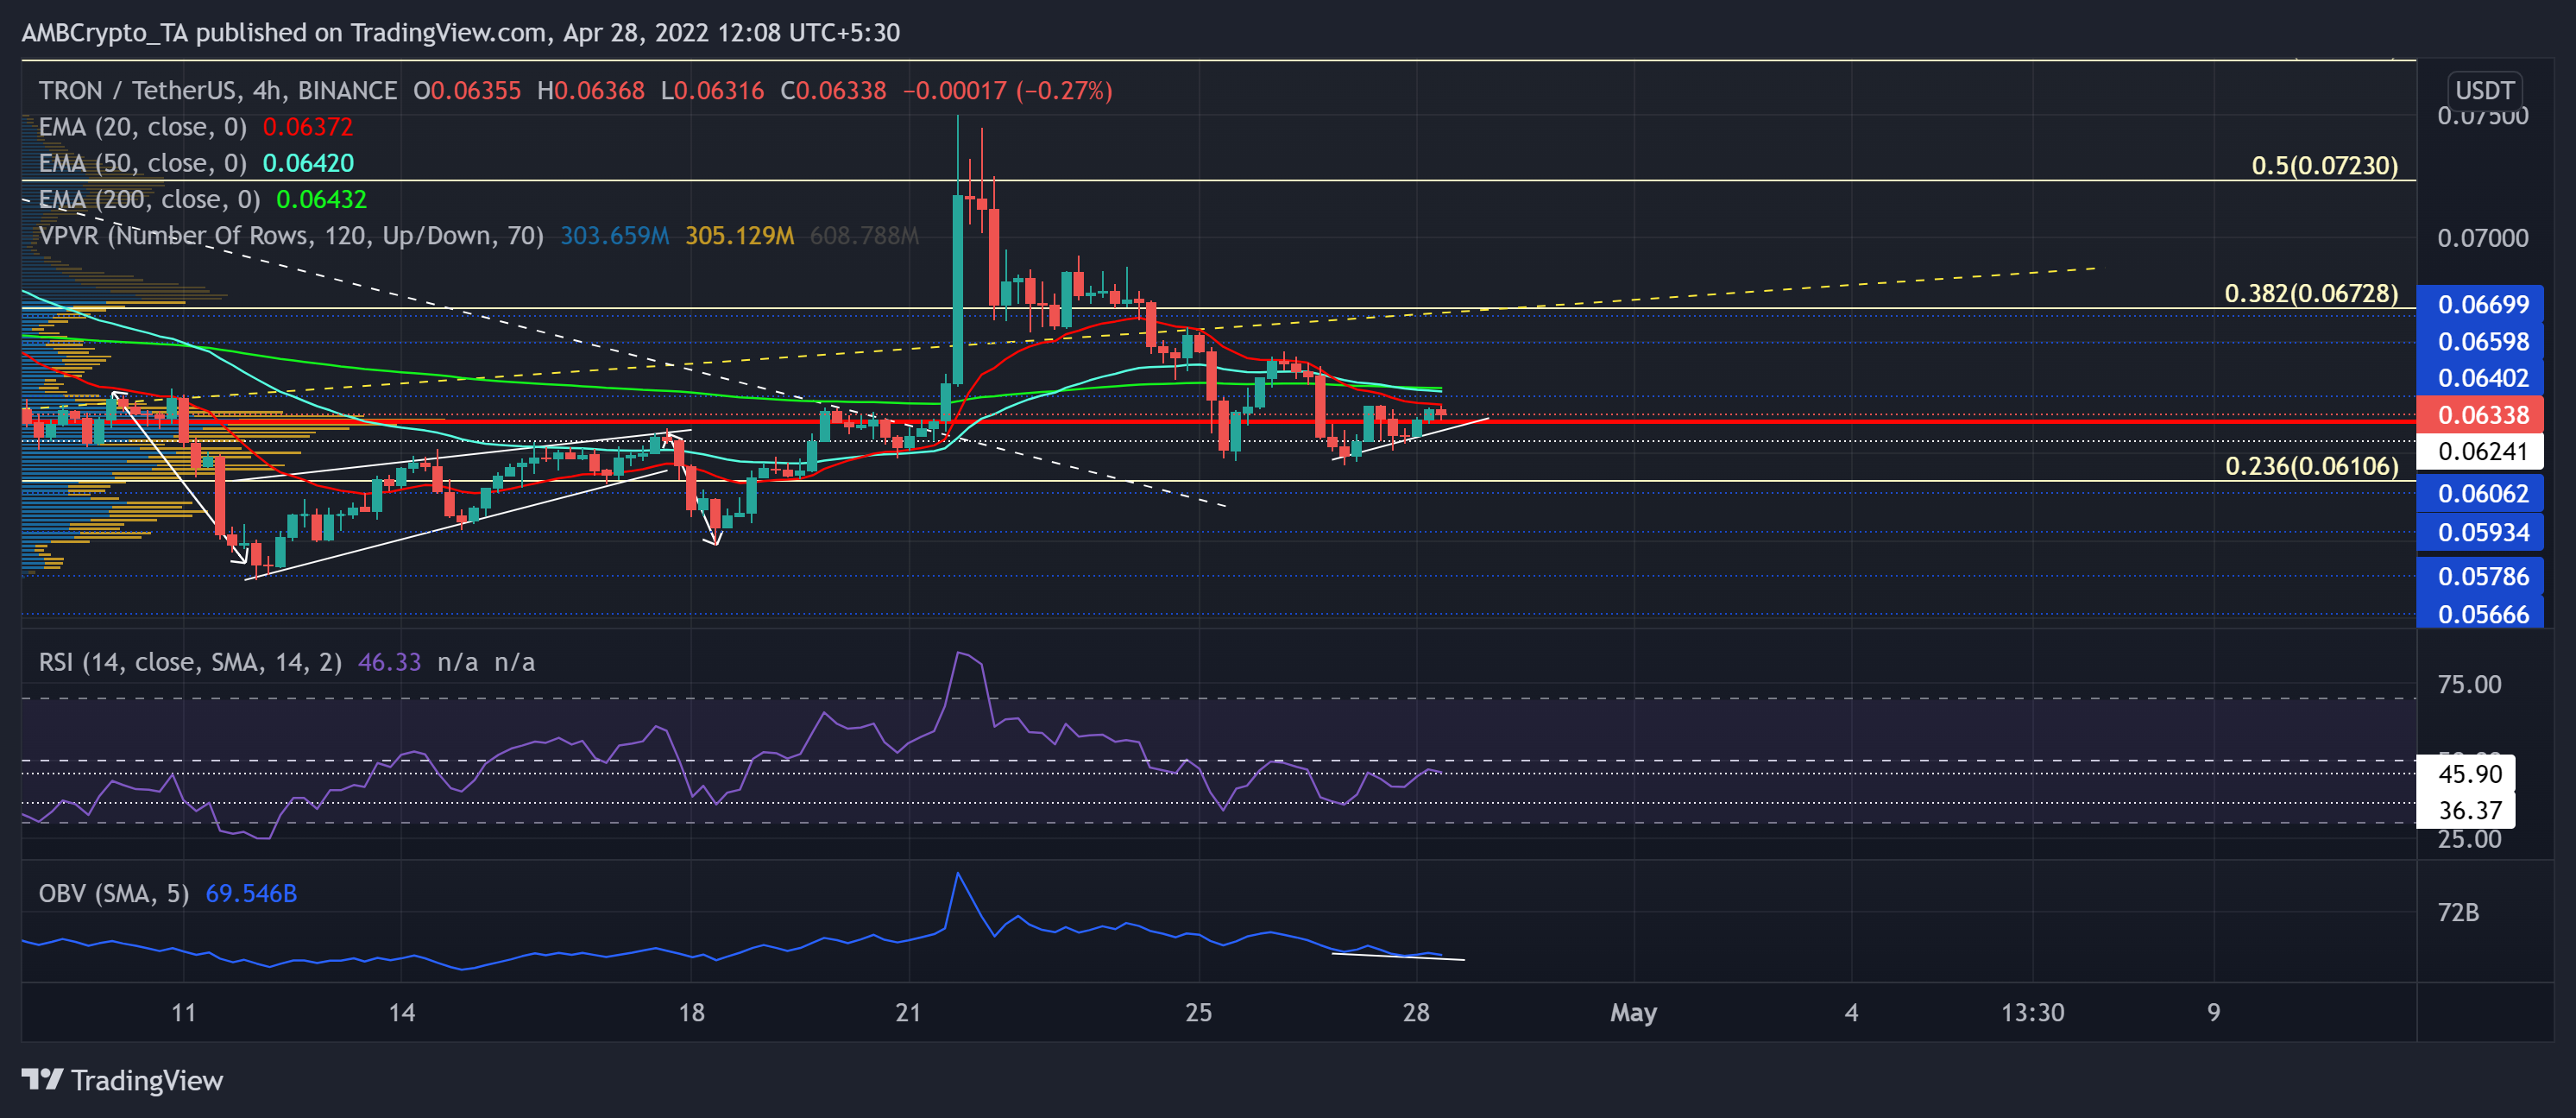Click the date label 25 on time axis
The image size is (2576, 1118).
1198,1012
